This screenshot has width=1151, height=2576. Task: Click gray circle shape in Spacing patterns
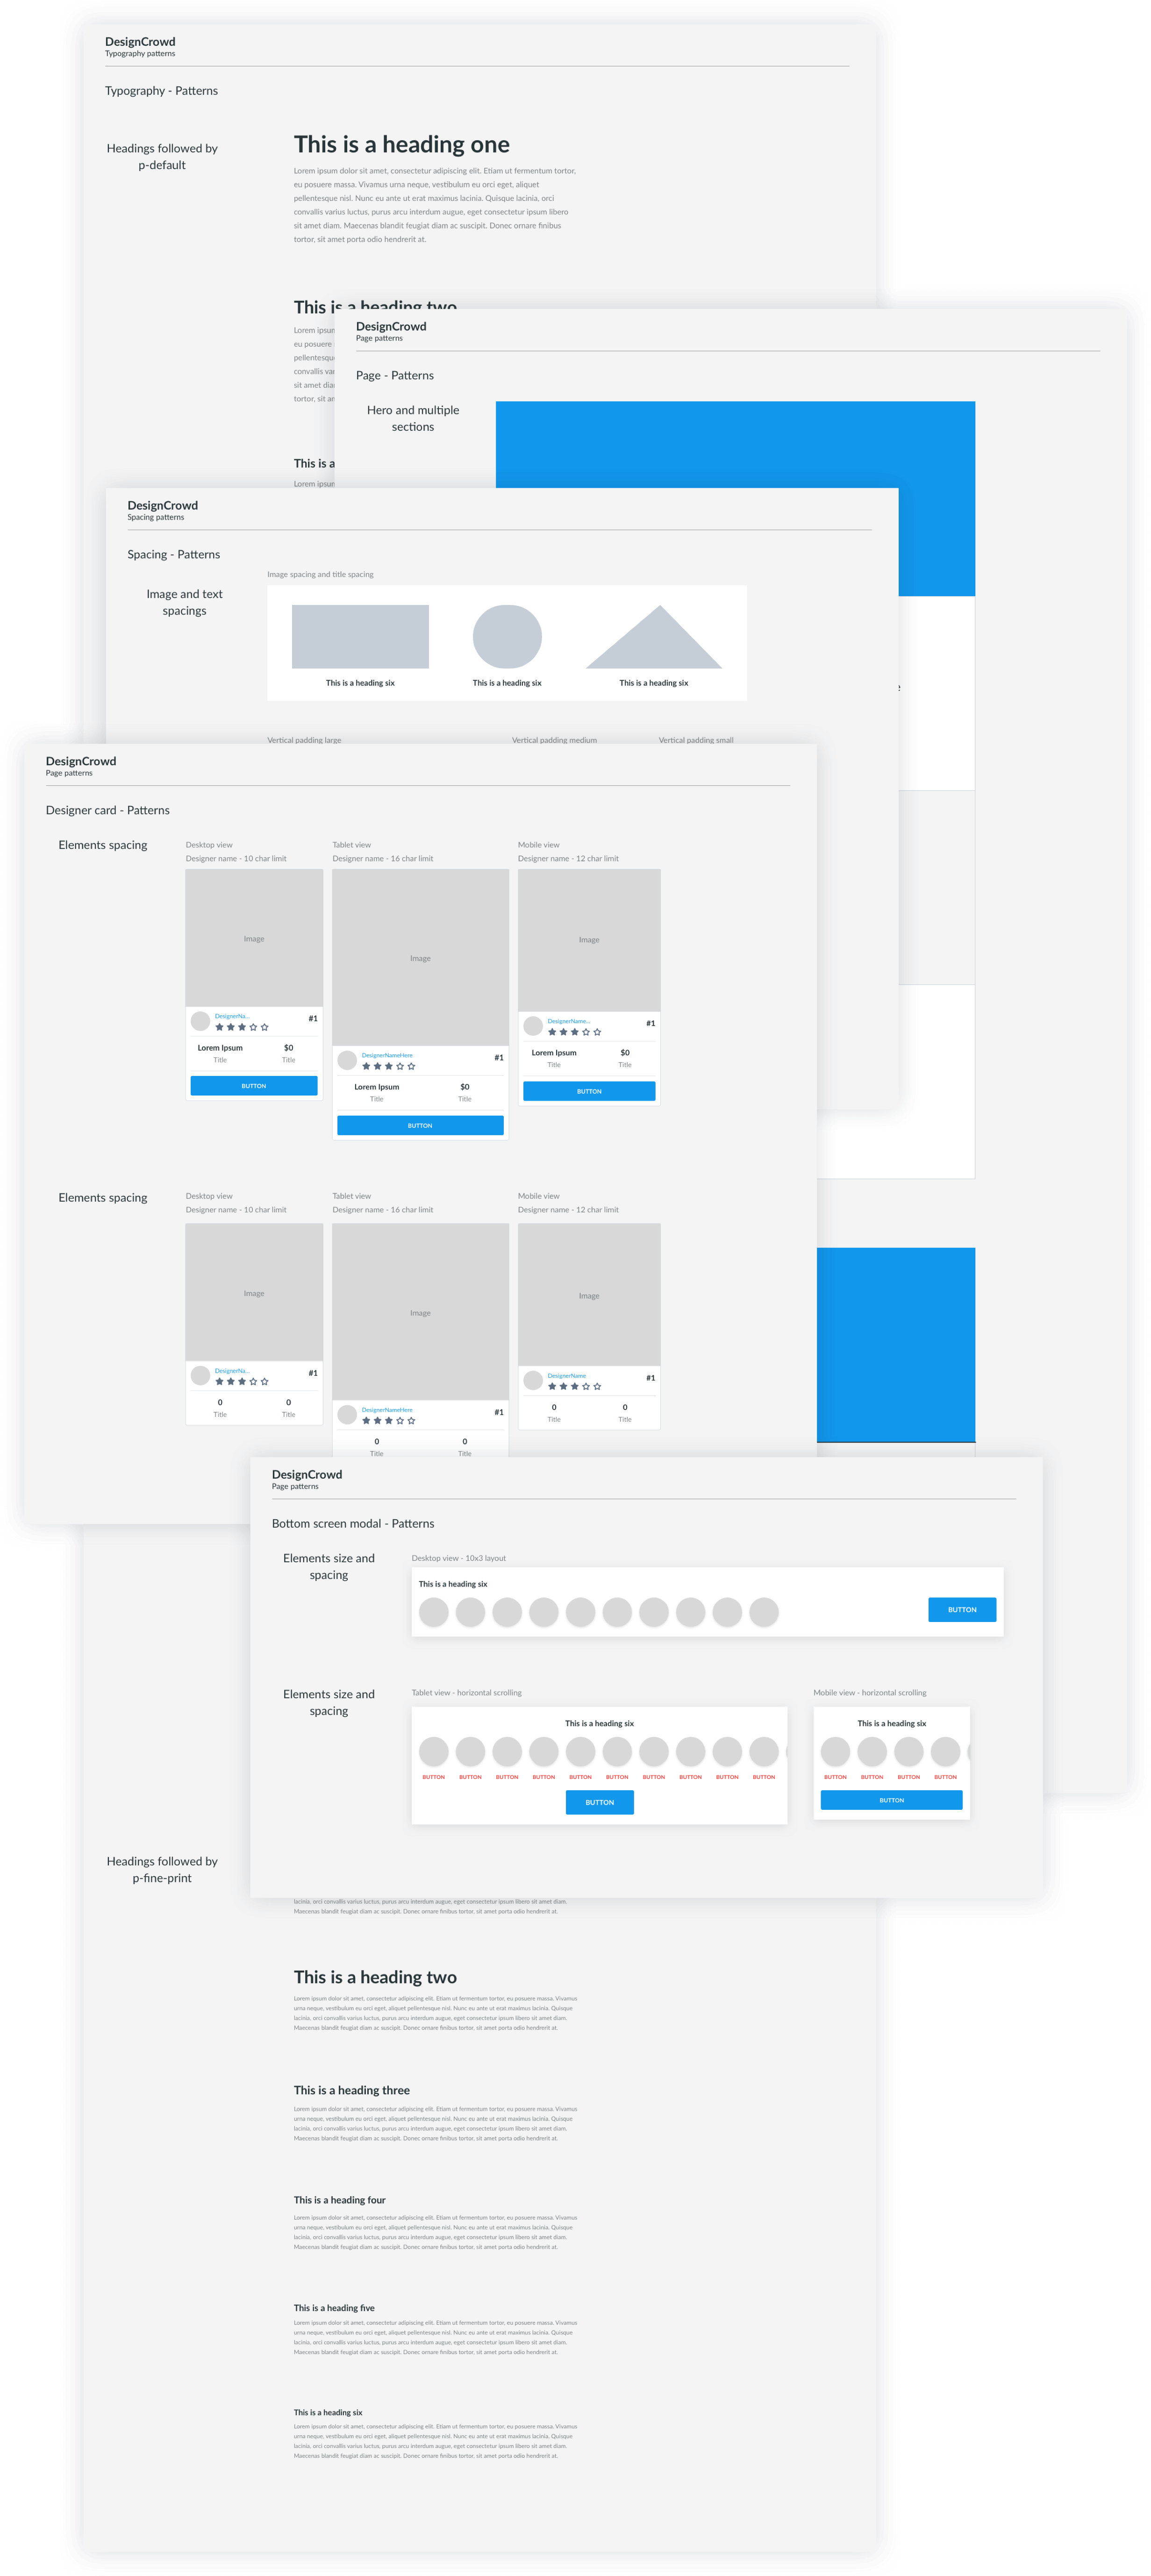(507, 636)
